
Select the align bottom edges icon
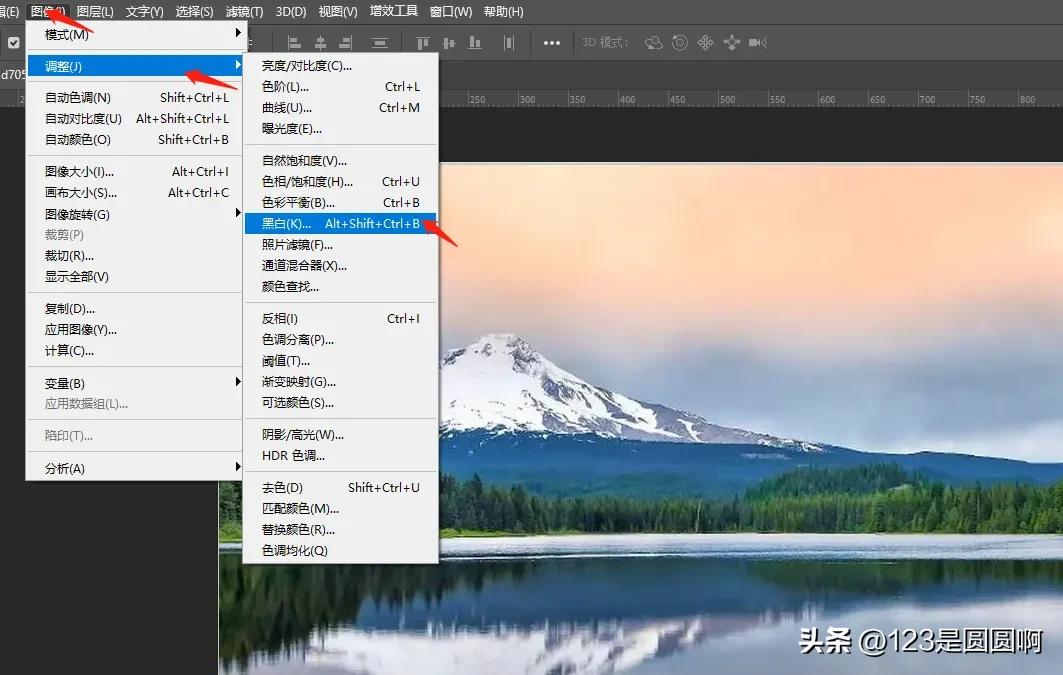[x=473, y=42]
